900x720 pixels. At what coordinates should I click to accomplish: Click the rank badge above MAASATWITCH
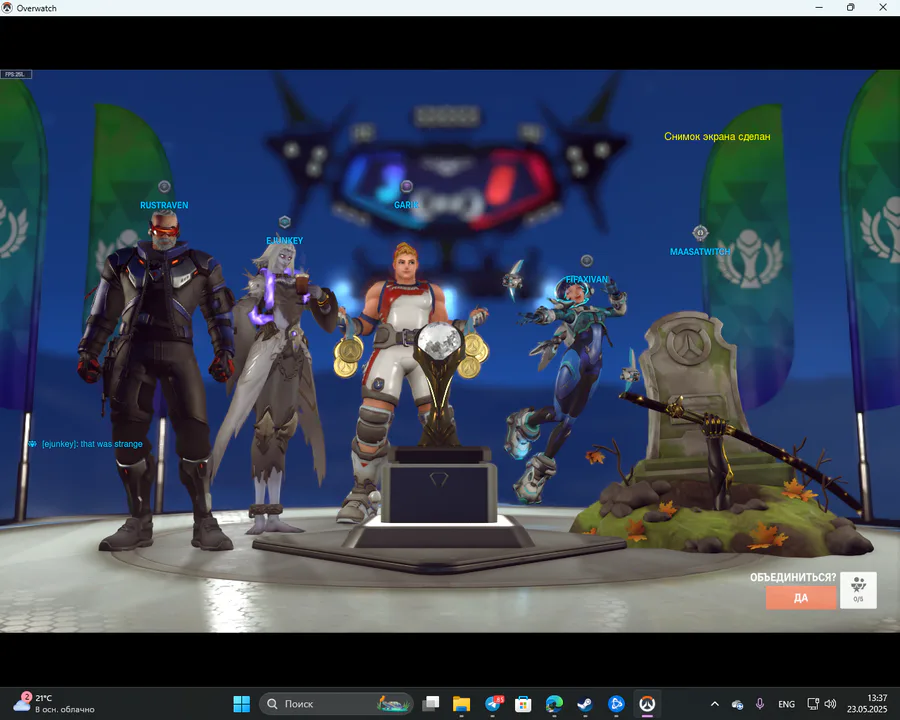pos(700,233)
